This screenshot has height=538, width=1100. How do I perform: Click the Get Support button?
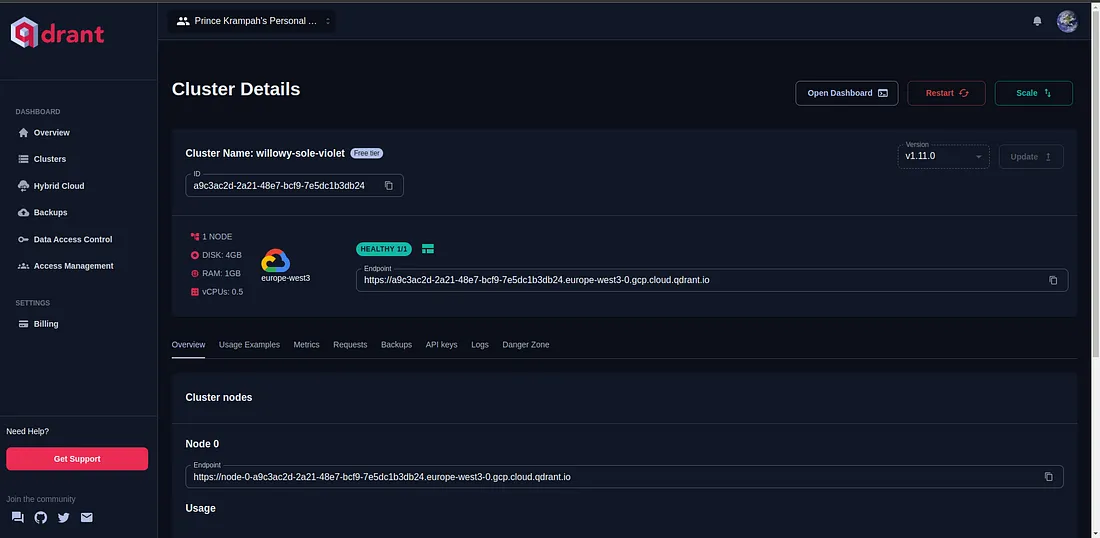pyautogui.click(x=77, y=459)
